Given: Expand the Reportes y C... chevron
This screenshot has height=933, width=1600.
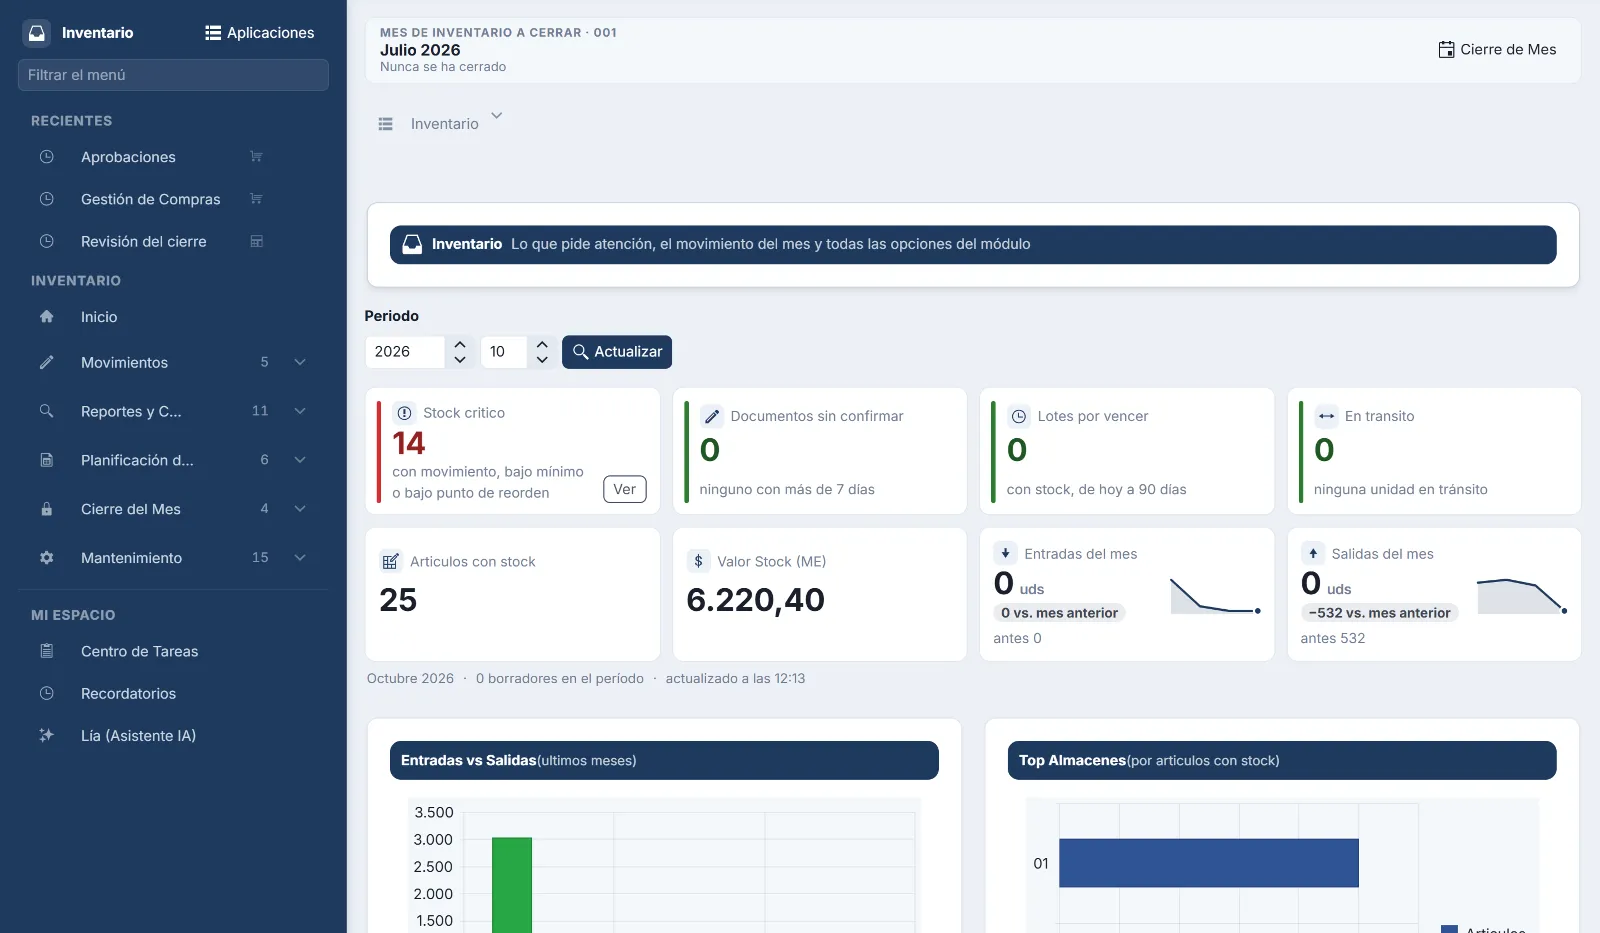Looking at the screenshot, I should [300, 411].
